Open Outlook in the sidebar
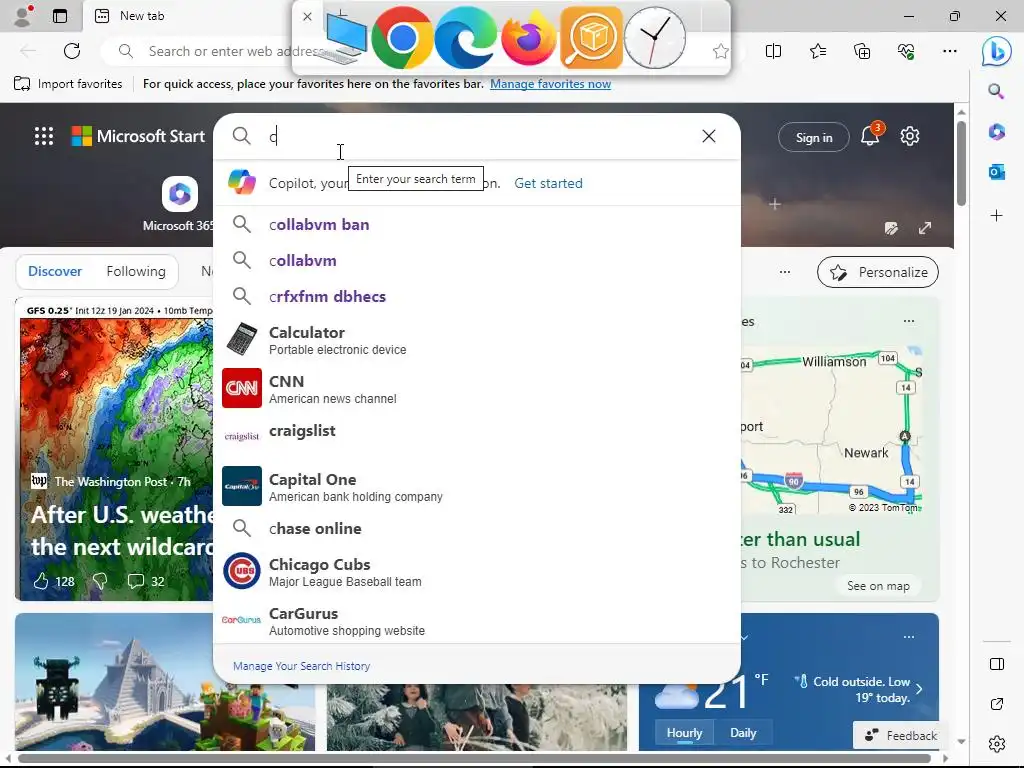This screenshot has width=1024, height=768. point(996,172)
